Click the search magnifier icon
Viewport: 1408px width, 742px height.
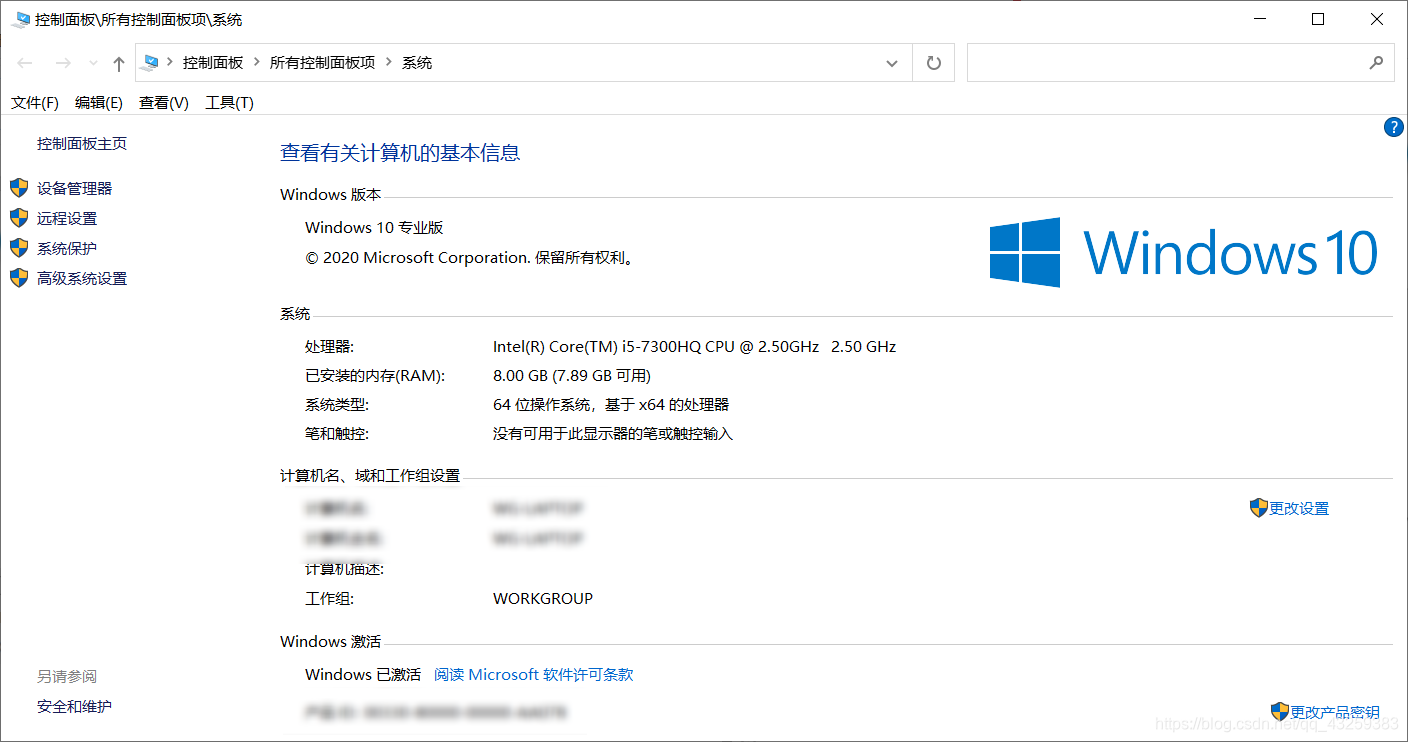pyautogui.click(x=1377, y=62)
